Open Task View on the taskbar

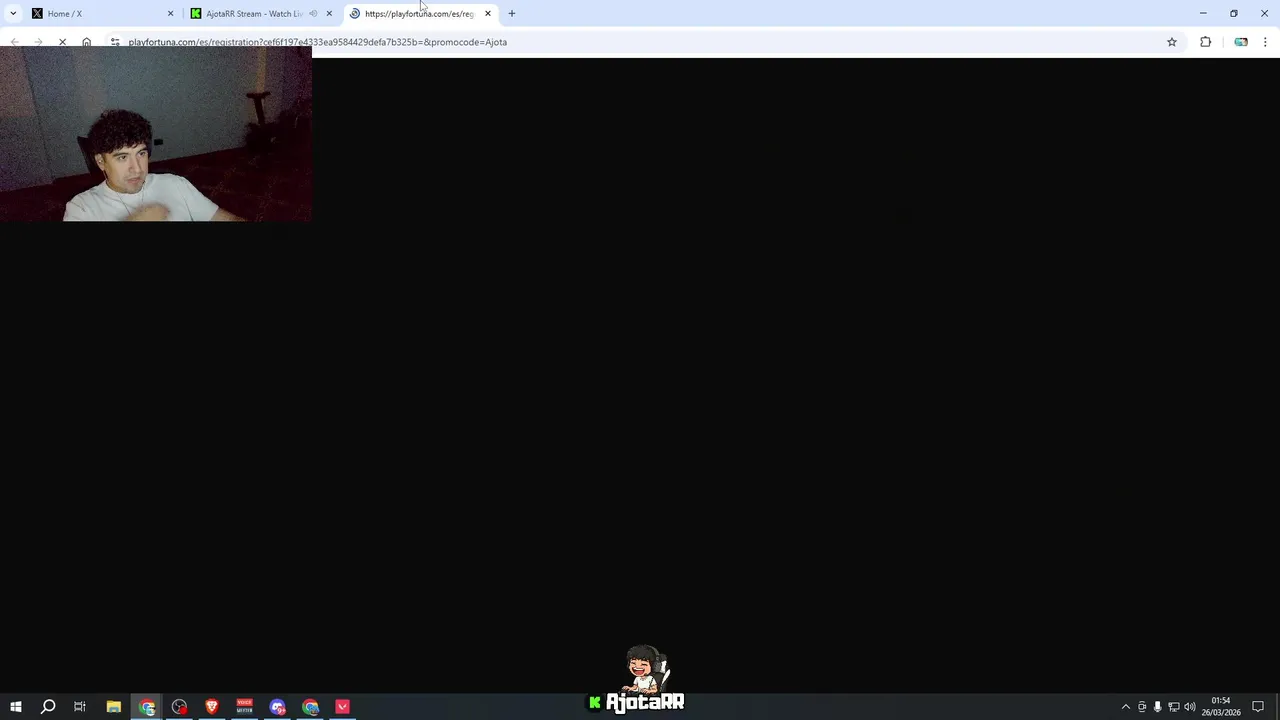[80, 707]
